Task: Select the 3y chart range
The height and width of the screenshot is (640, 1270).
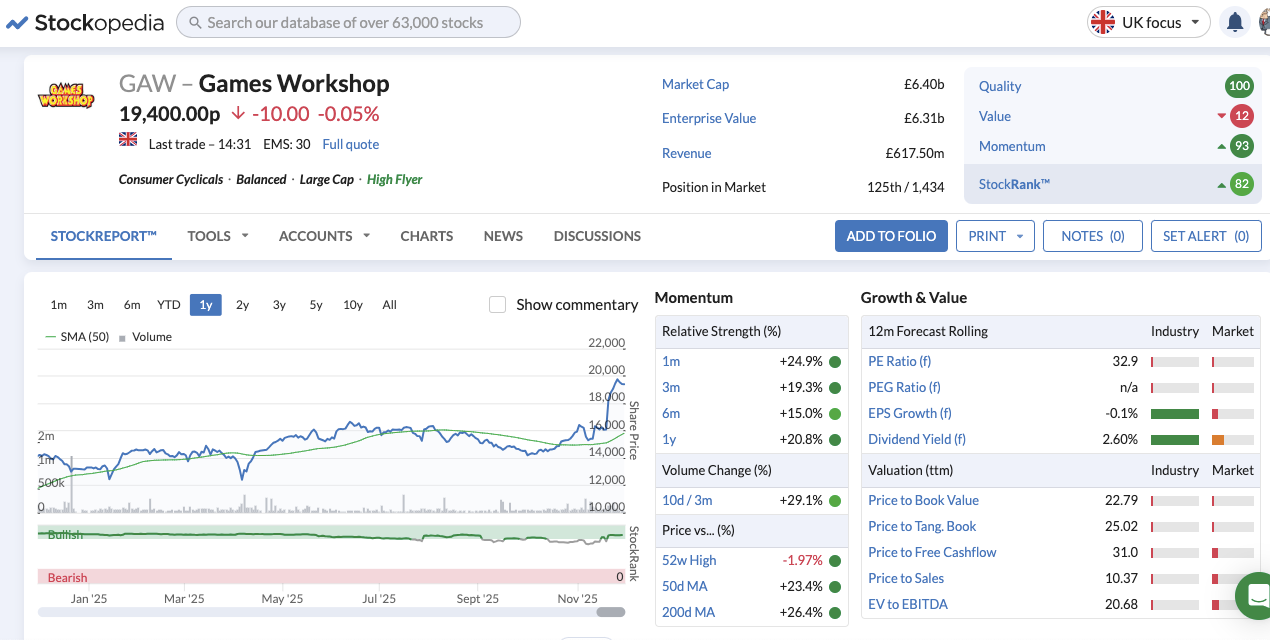Action: [x=279, y=305]
